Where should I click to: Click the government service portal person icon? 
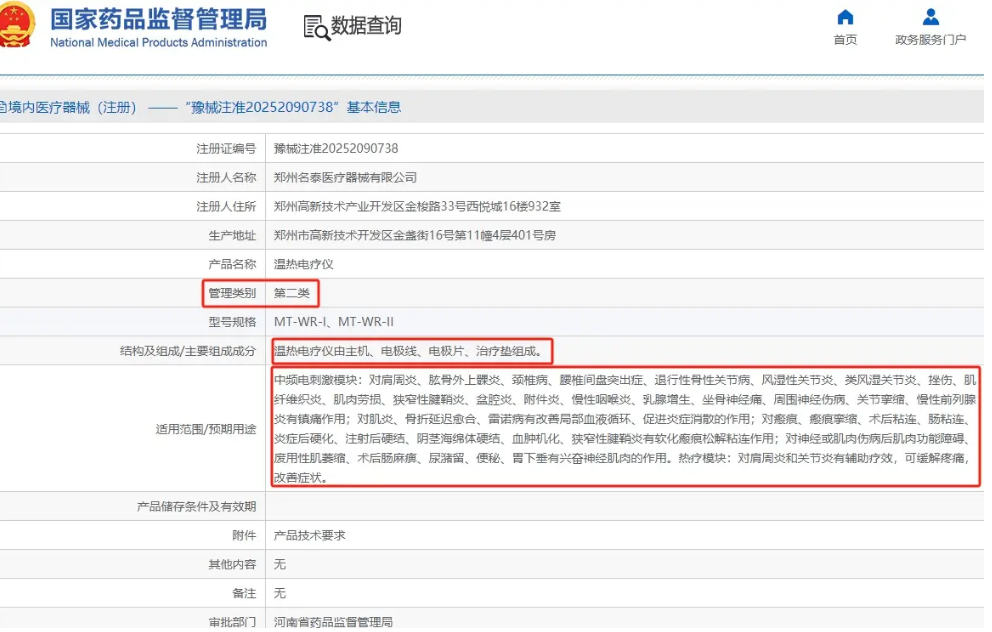pos(930,17)
